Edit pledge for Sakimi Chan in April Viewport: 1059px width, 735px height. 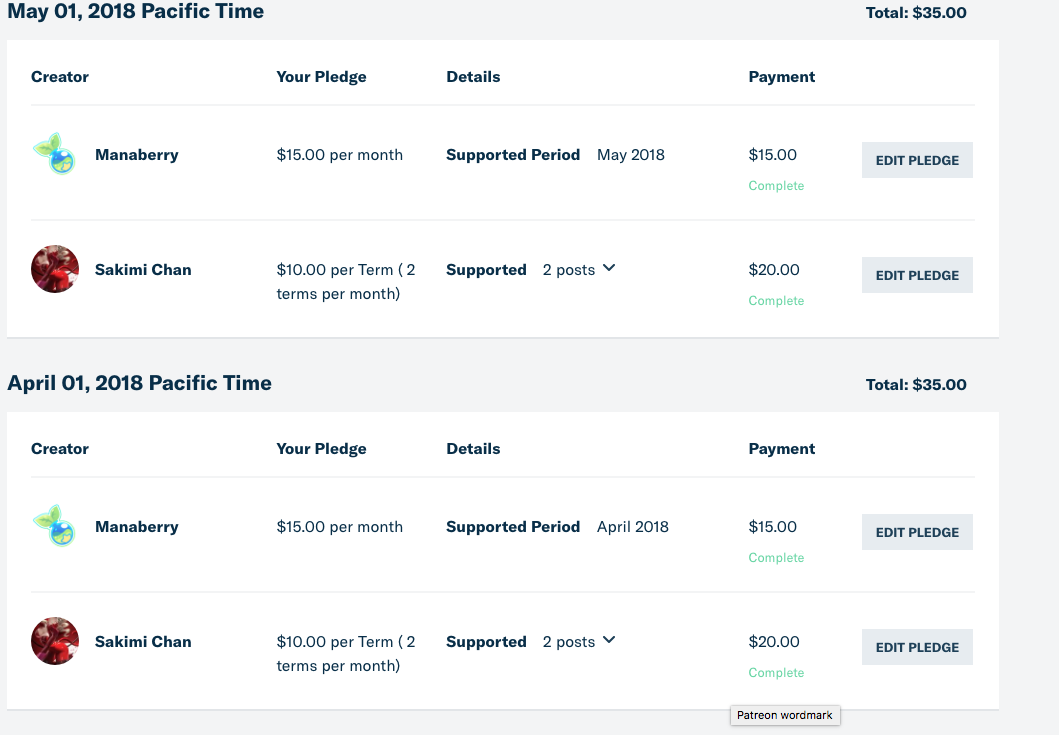(917, 647)
